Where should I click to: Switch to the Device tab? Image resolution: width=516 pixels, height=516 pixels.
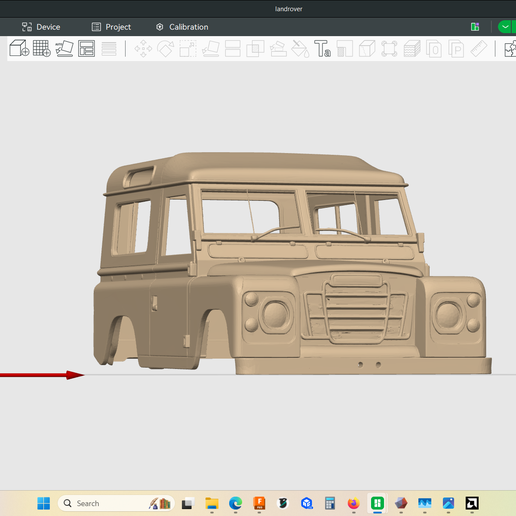click(41, 27)
